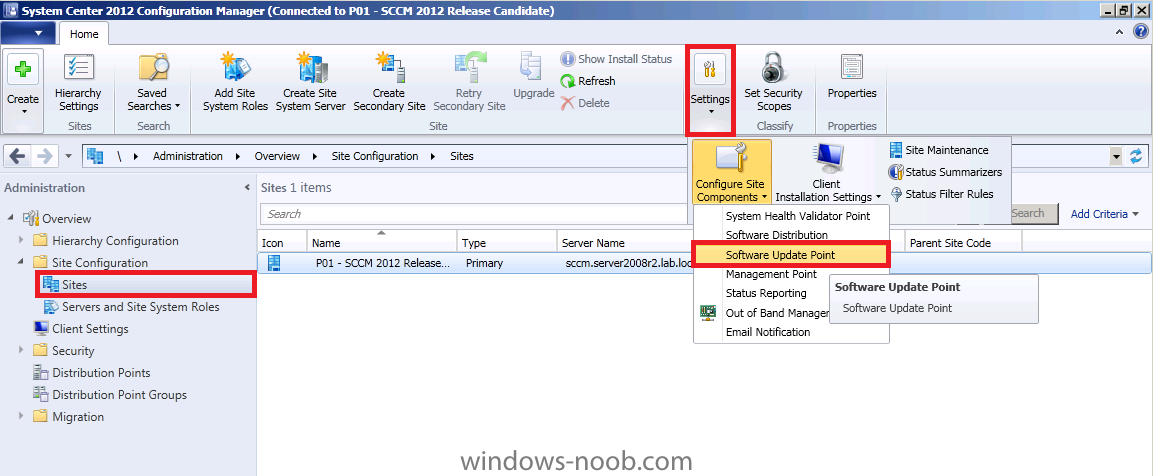Collapse the ribbon with arrow
Viewport: 1153px width, 476px height.
pos(1119,32)
